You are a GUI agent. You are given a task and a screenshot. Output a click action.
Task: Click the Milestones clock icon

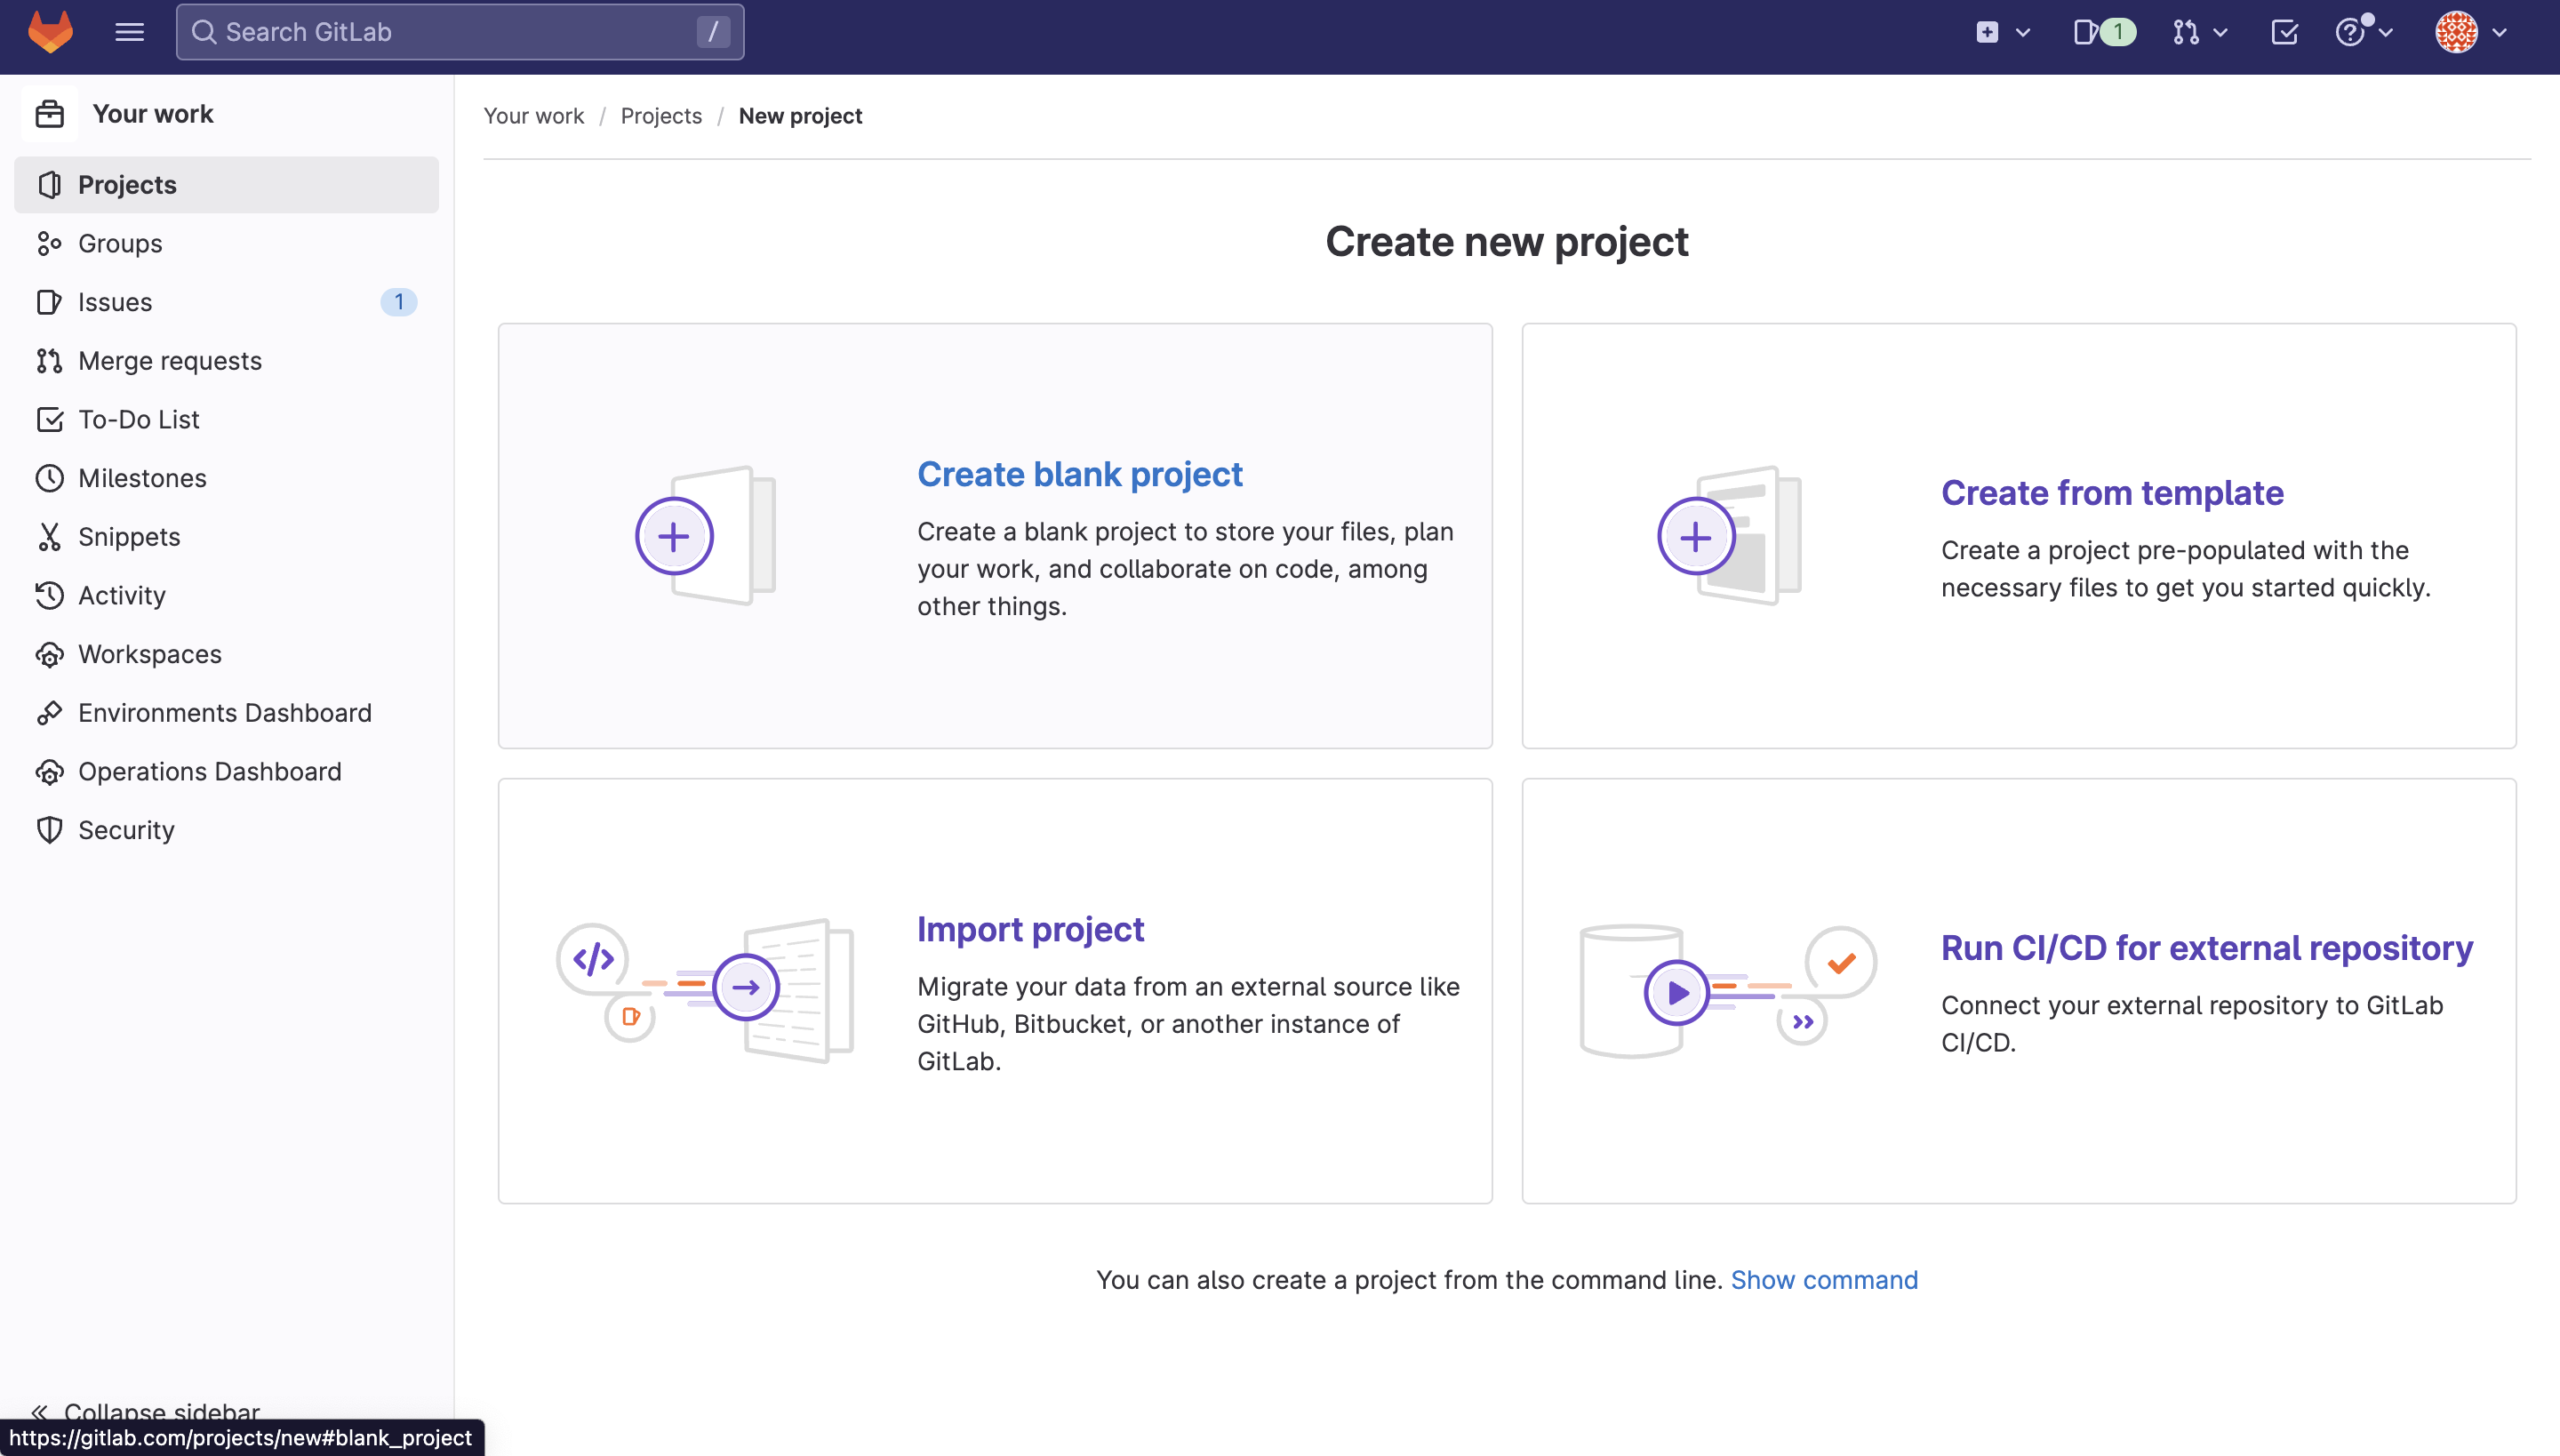click(49, 478)
